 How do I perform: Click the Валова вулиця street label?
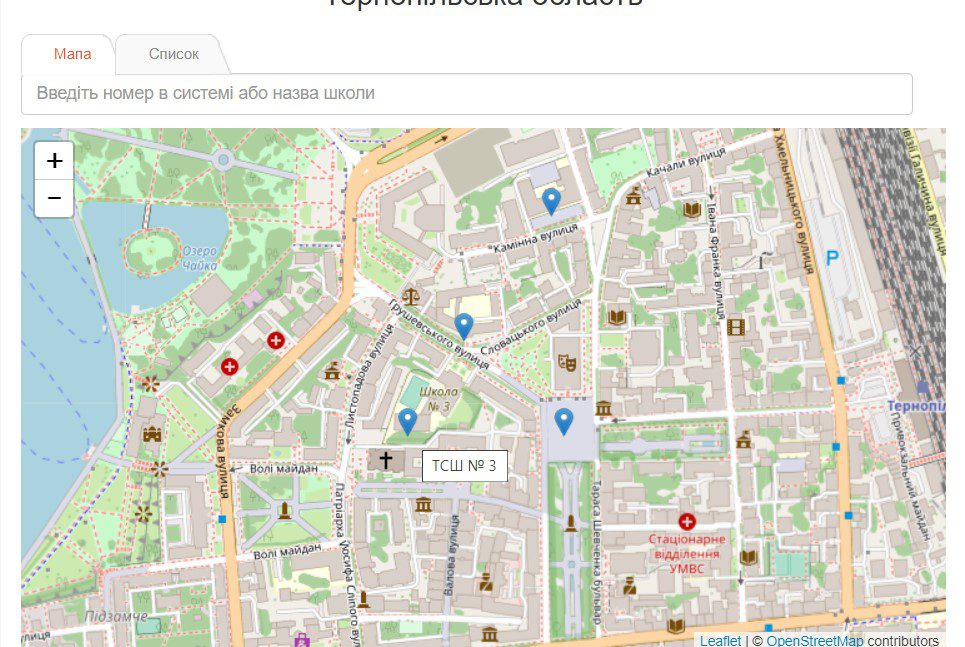451,555
